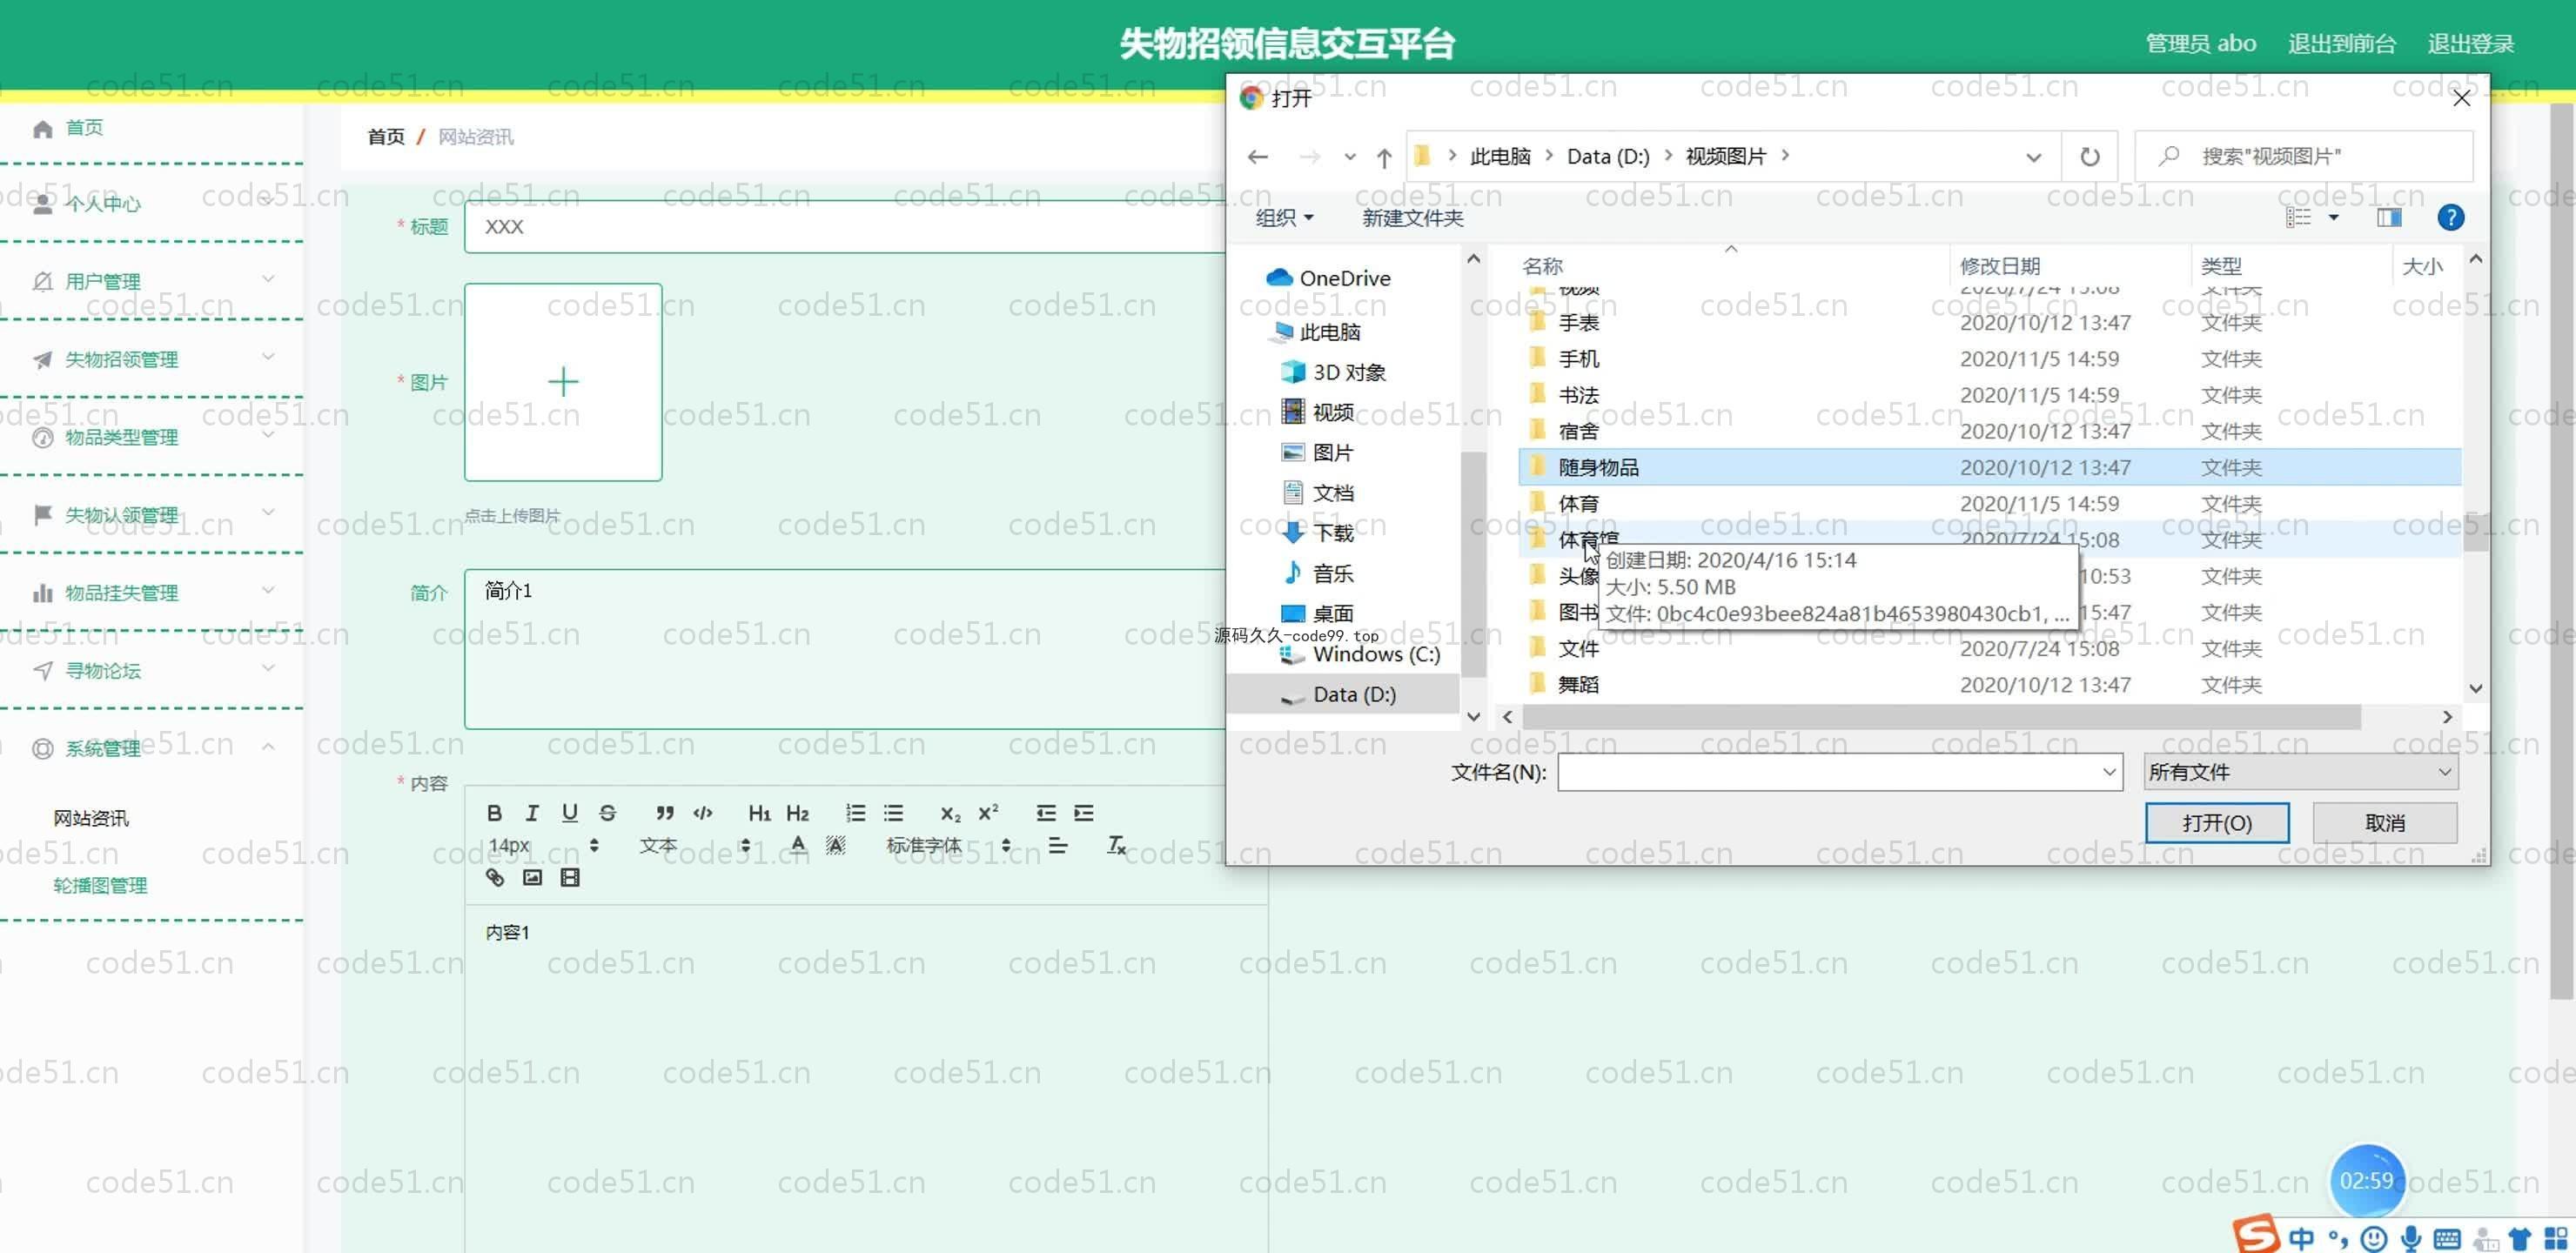Toggle bold in the content editor
2576x1253 pixels.
pos(494,813)
